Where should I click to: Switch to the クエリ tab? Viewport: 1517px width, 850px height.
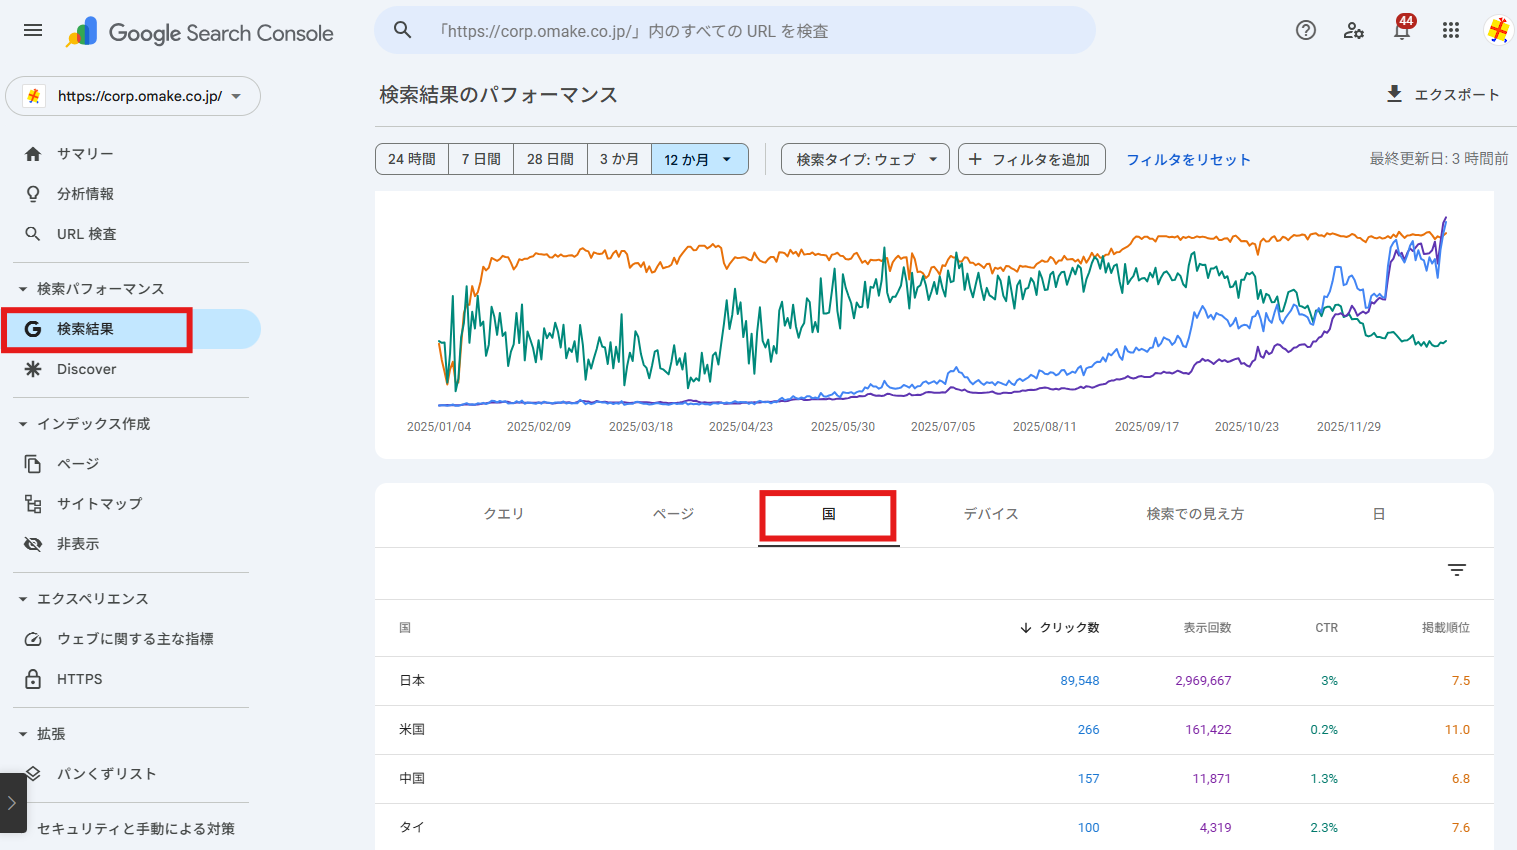click(503, 514)
